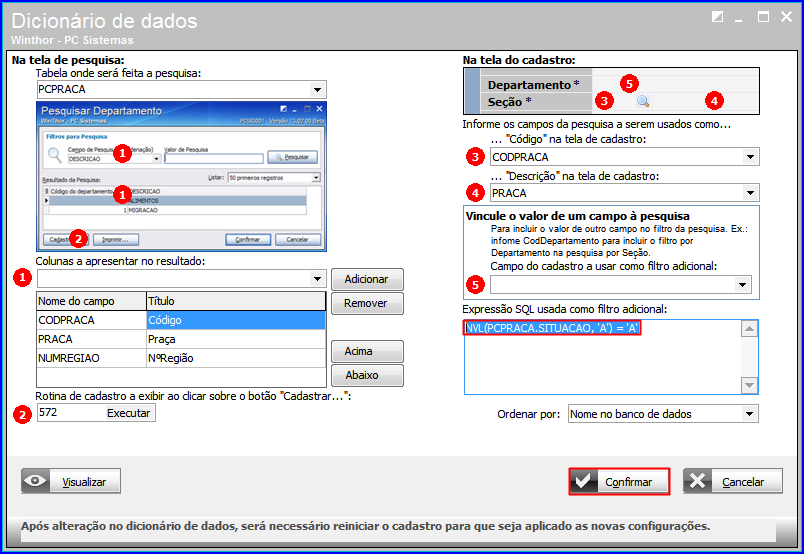Click the Título column header

pyautogui.click(x=236, y=301)
